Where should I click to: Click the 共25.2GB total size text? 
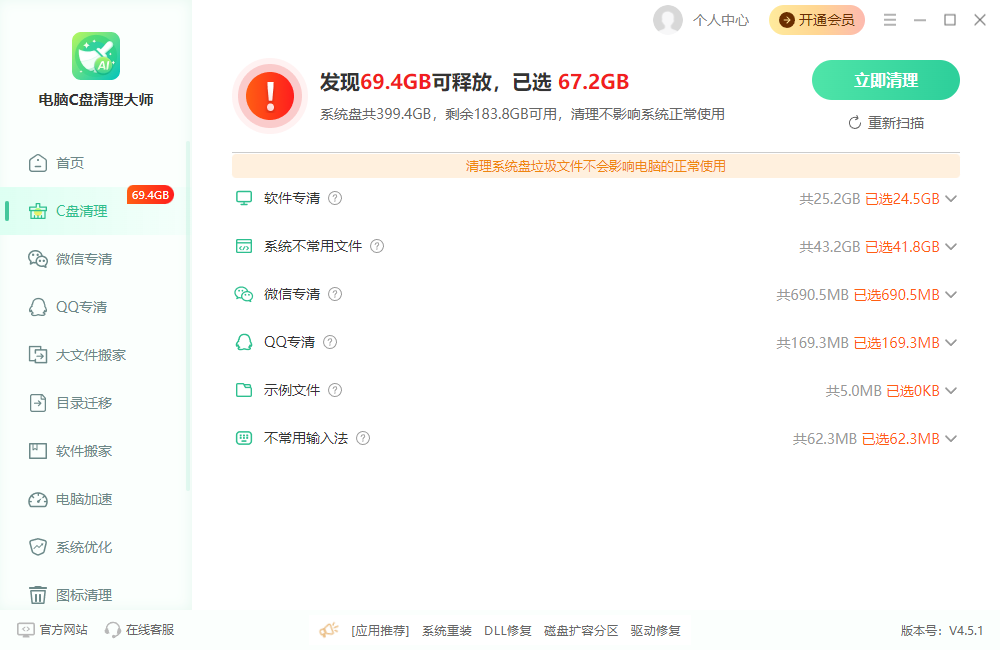click(830, 199)
